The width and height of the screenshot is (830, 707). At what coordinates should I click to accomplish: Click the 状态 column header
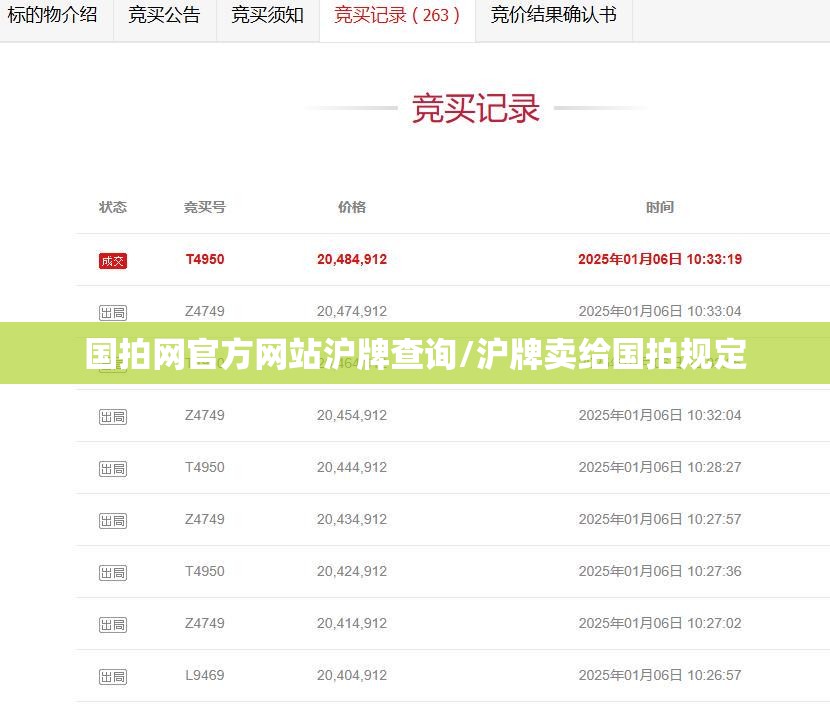pyautogui.click(x=113, y=207)
